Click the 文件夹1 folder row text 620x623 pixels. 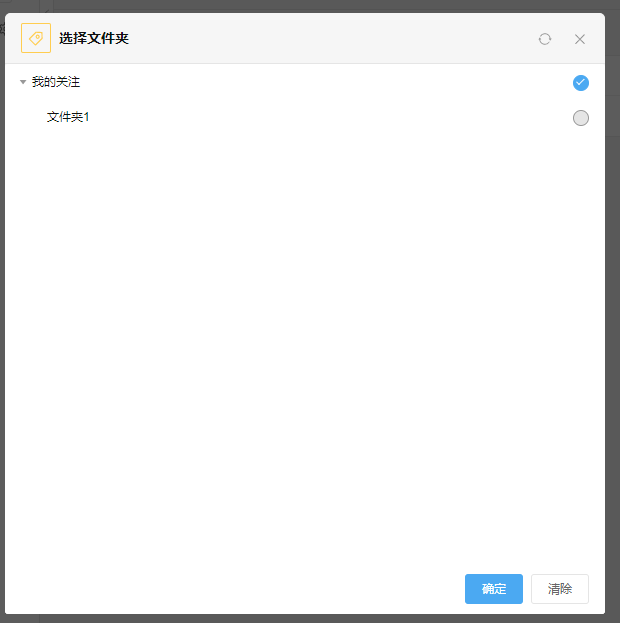click(68, 117)
